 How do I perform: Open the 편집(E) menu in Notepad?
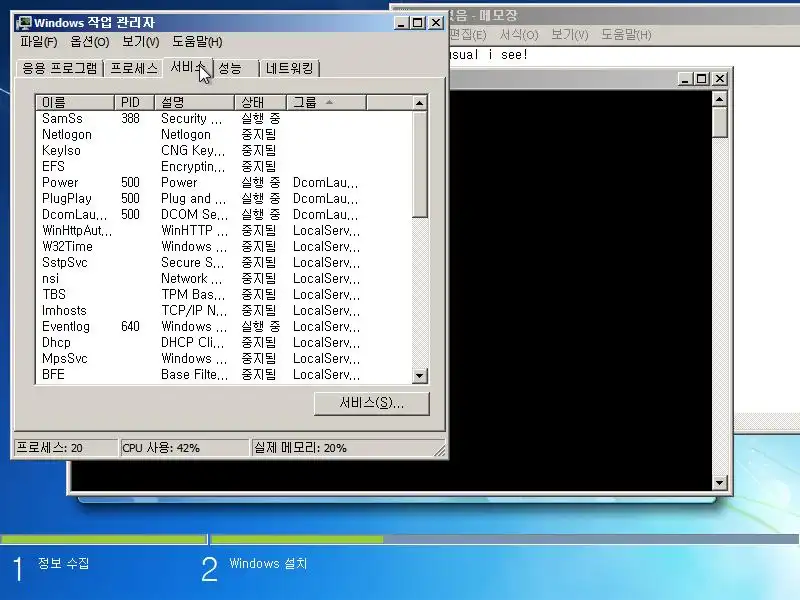pyautogui.click(x=467, y=35)
